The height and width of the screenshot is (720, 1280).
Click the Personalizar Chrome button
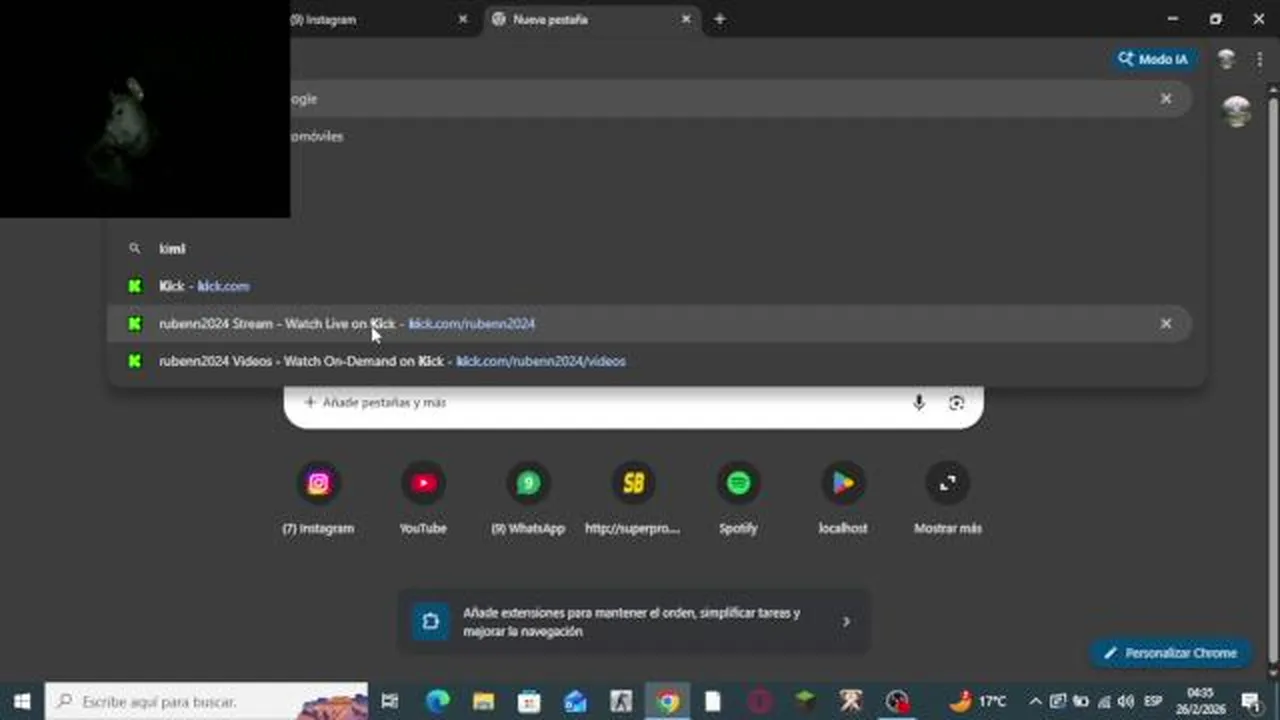coord(1170,653)
